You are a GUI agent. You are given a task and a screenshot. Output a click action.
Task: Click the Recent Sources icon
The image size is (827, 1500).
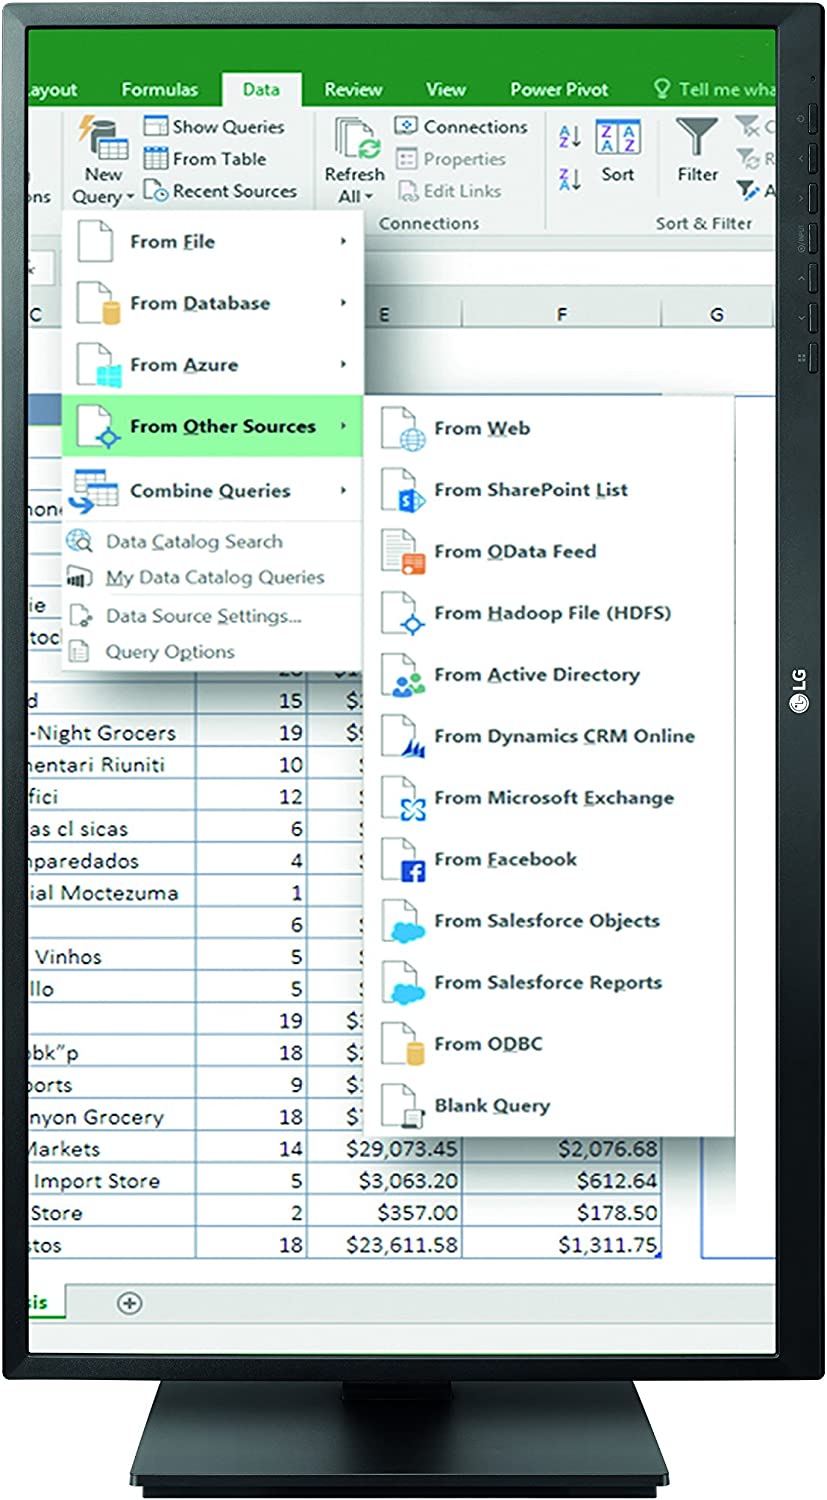pyautogui.click(x=155, y=191)
